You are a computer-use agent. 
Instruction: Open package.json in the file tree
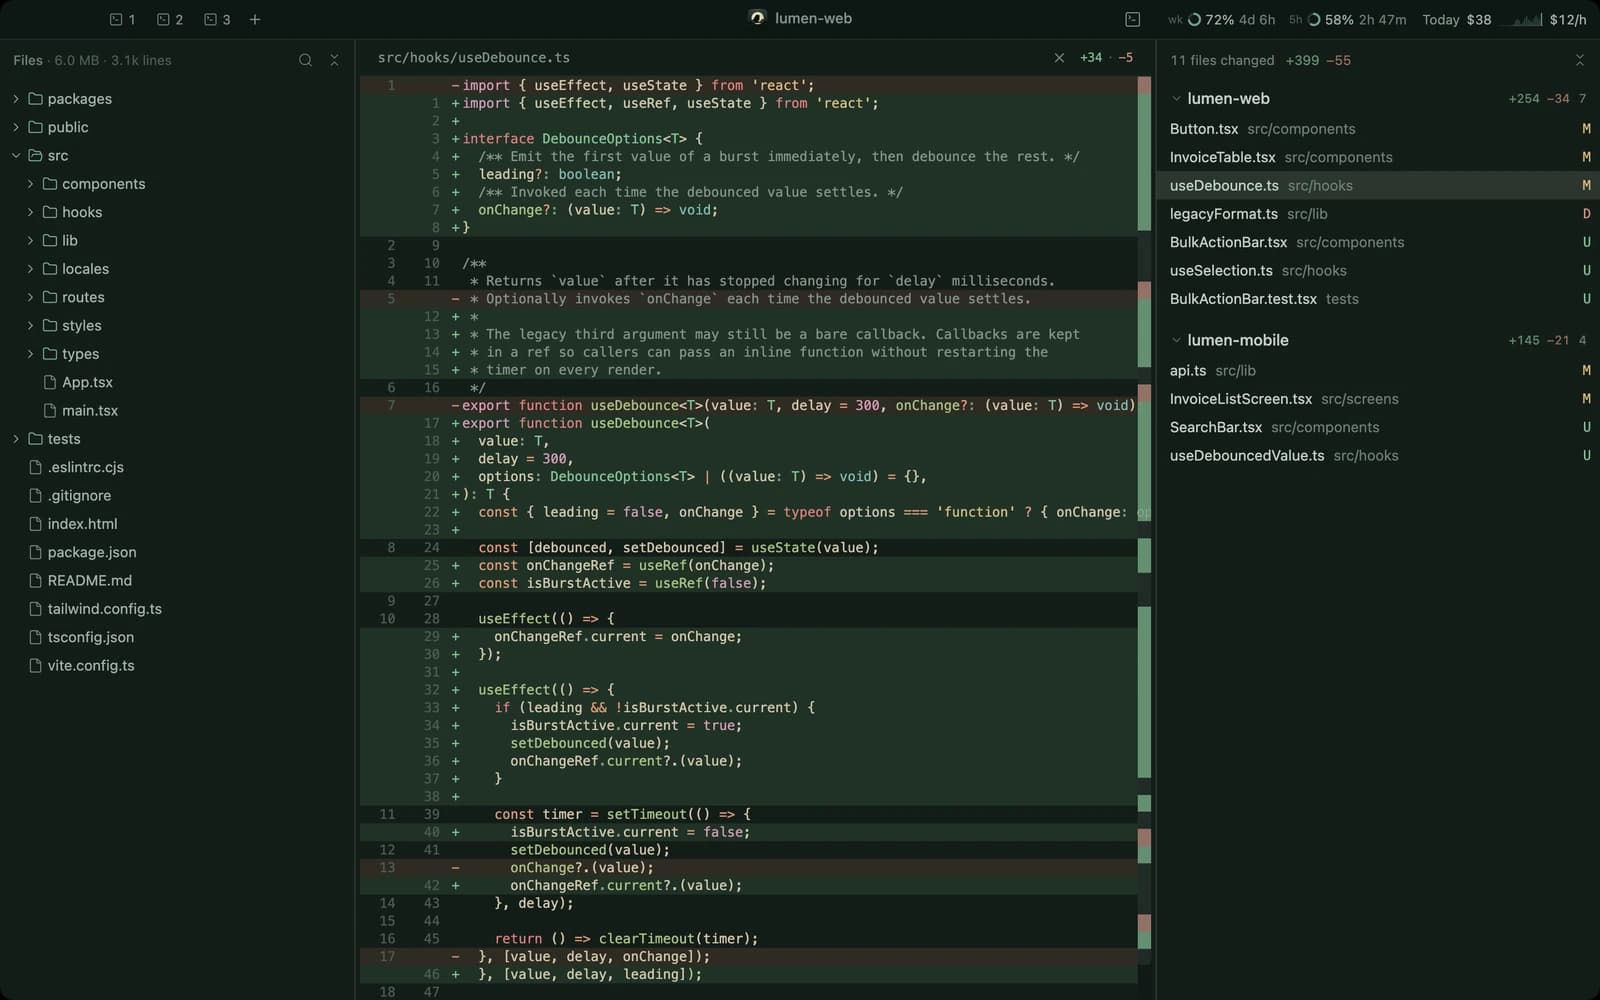click(x=177, y=552)
